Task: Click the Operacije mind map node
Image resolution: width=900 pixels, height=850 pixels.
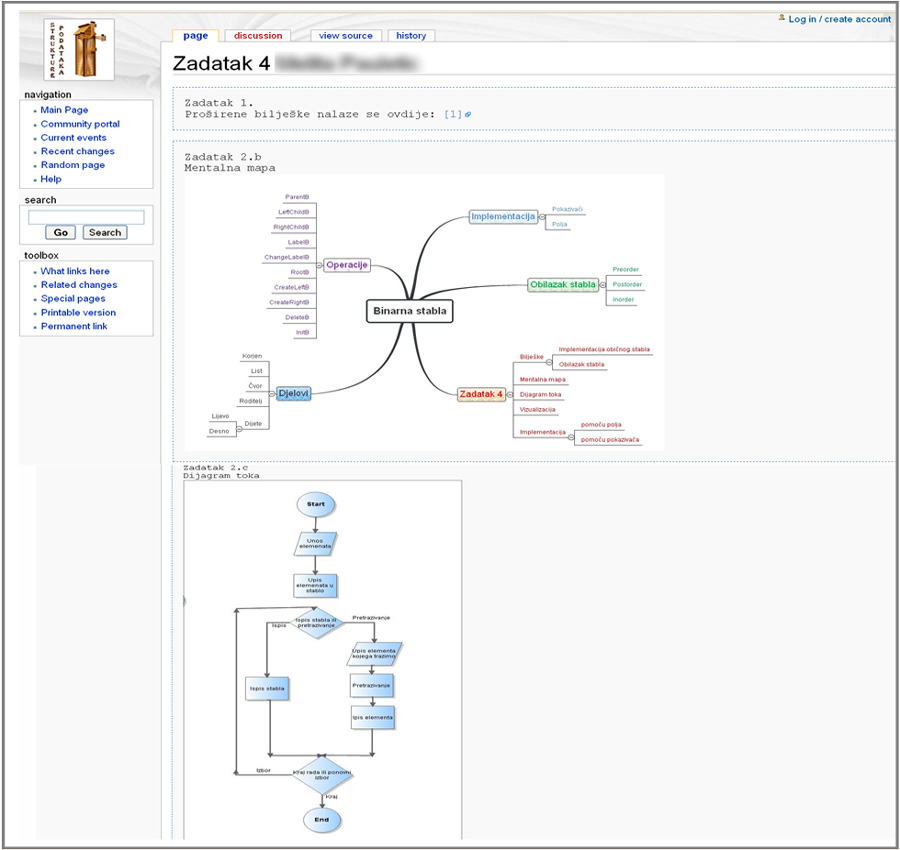Action: 347,265
